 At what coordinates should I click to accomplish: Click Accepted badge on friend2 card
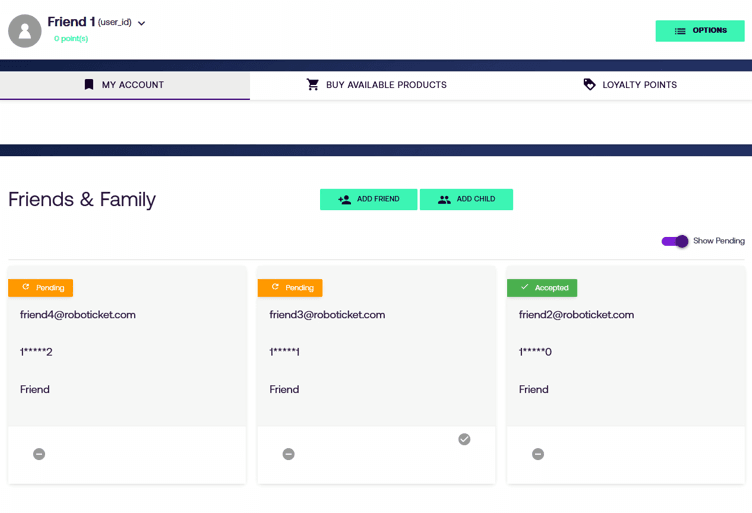point(542,288)
